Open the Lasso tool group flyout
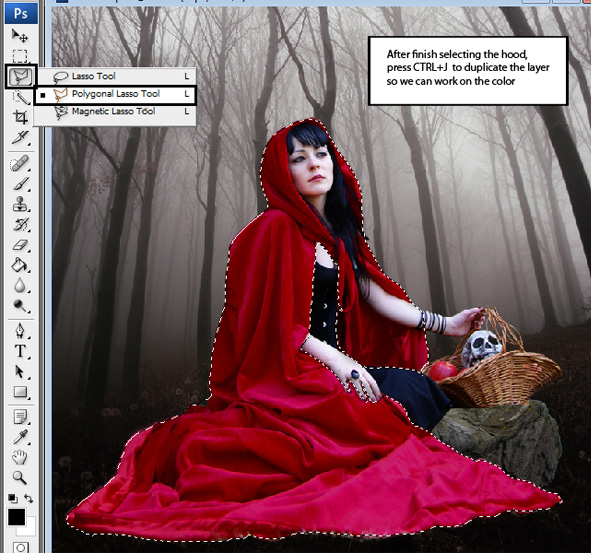 [x=21, y=77]
